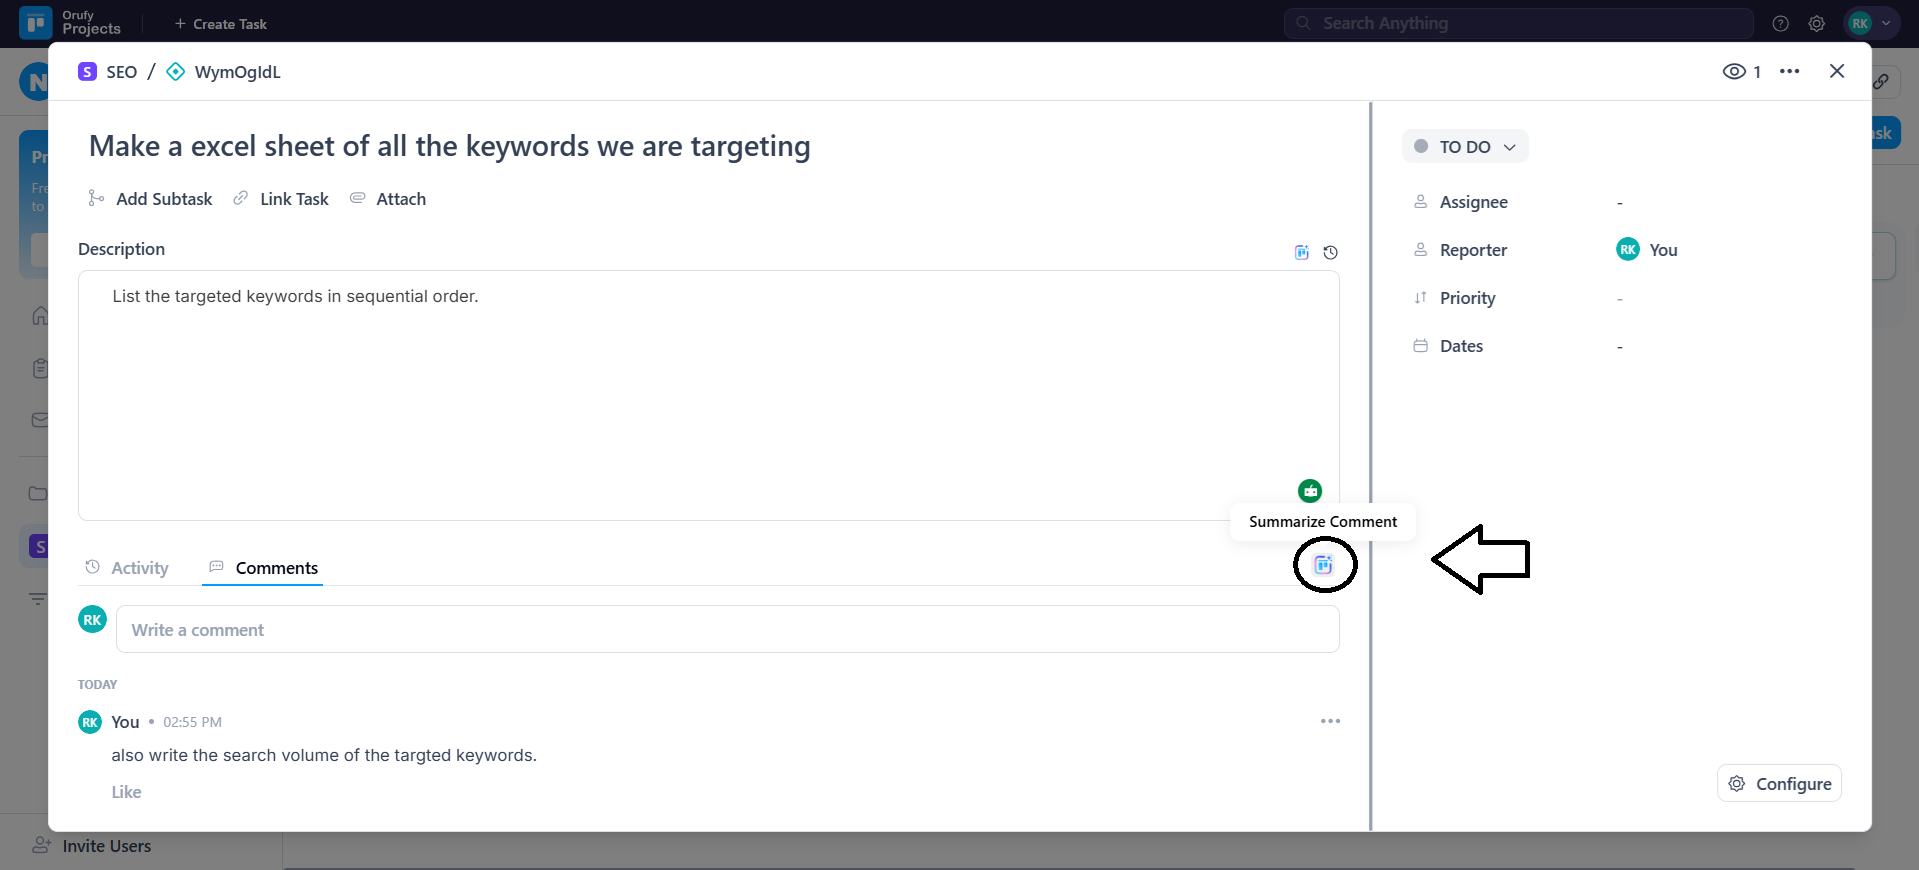Click the filter icon in left sidebar
Screen dimensions: 1919x870
pyautogui.click(x=38, y=599)
